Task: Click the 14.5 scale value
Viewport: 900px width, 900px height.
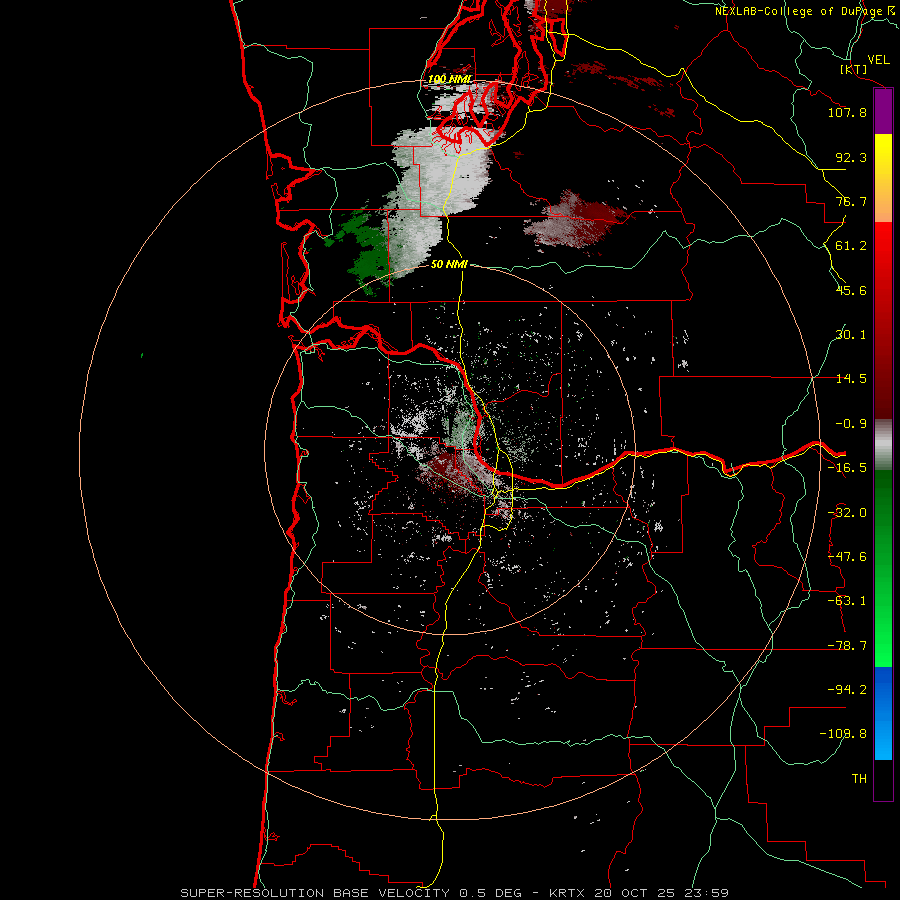Action: tap(851, 379)
